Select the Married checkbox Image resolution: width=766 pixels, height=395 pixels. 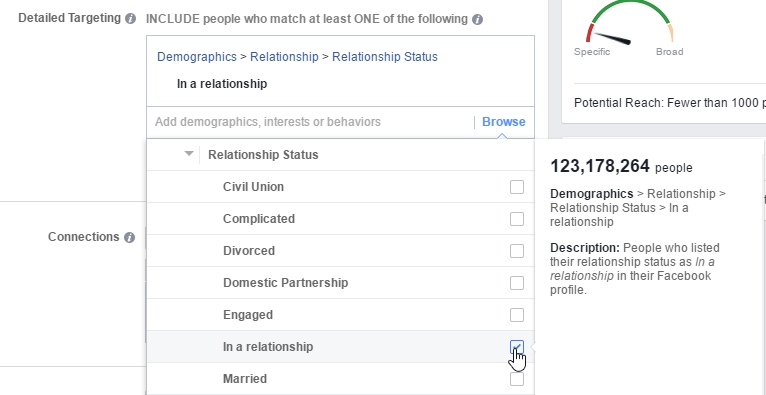click(x=516, y=379)
